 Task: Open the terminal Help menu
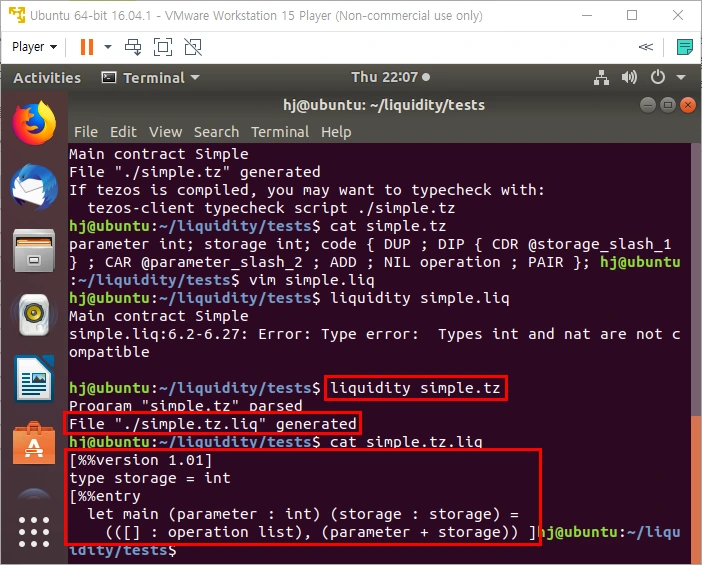point(336,132)
